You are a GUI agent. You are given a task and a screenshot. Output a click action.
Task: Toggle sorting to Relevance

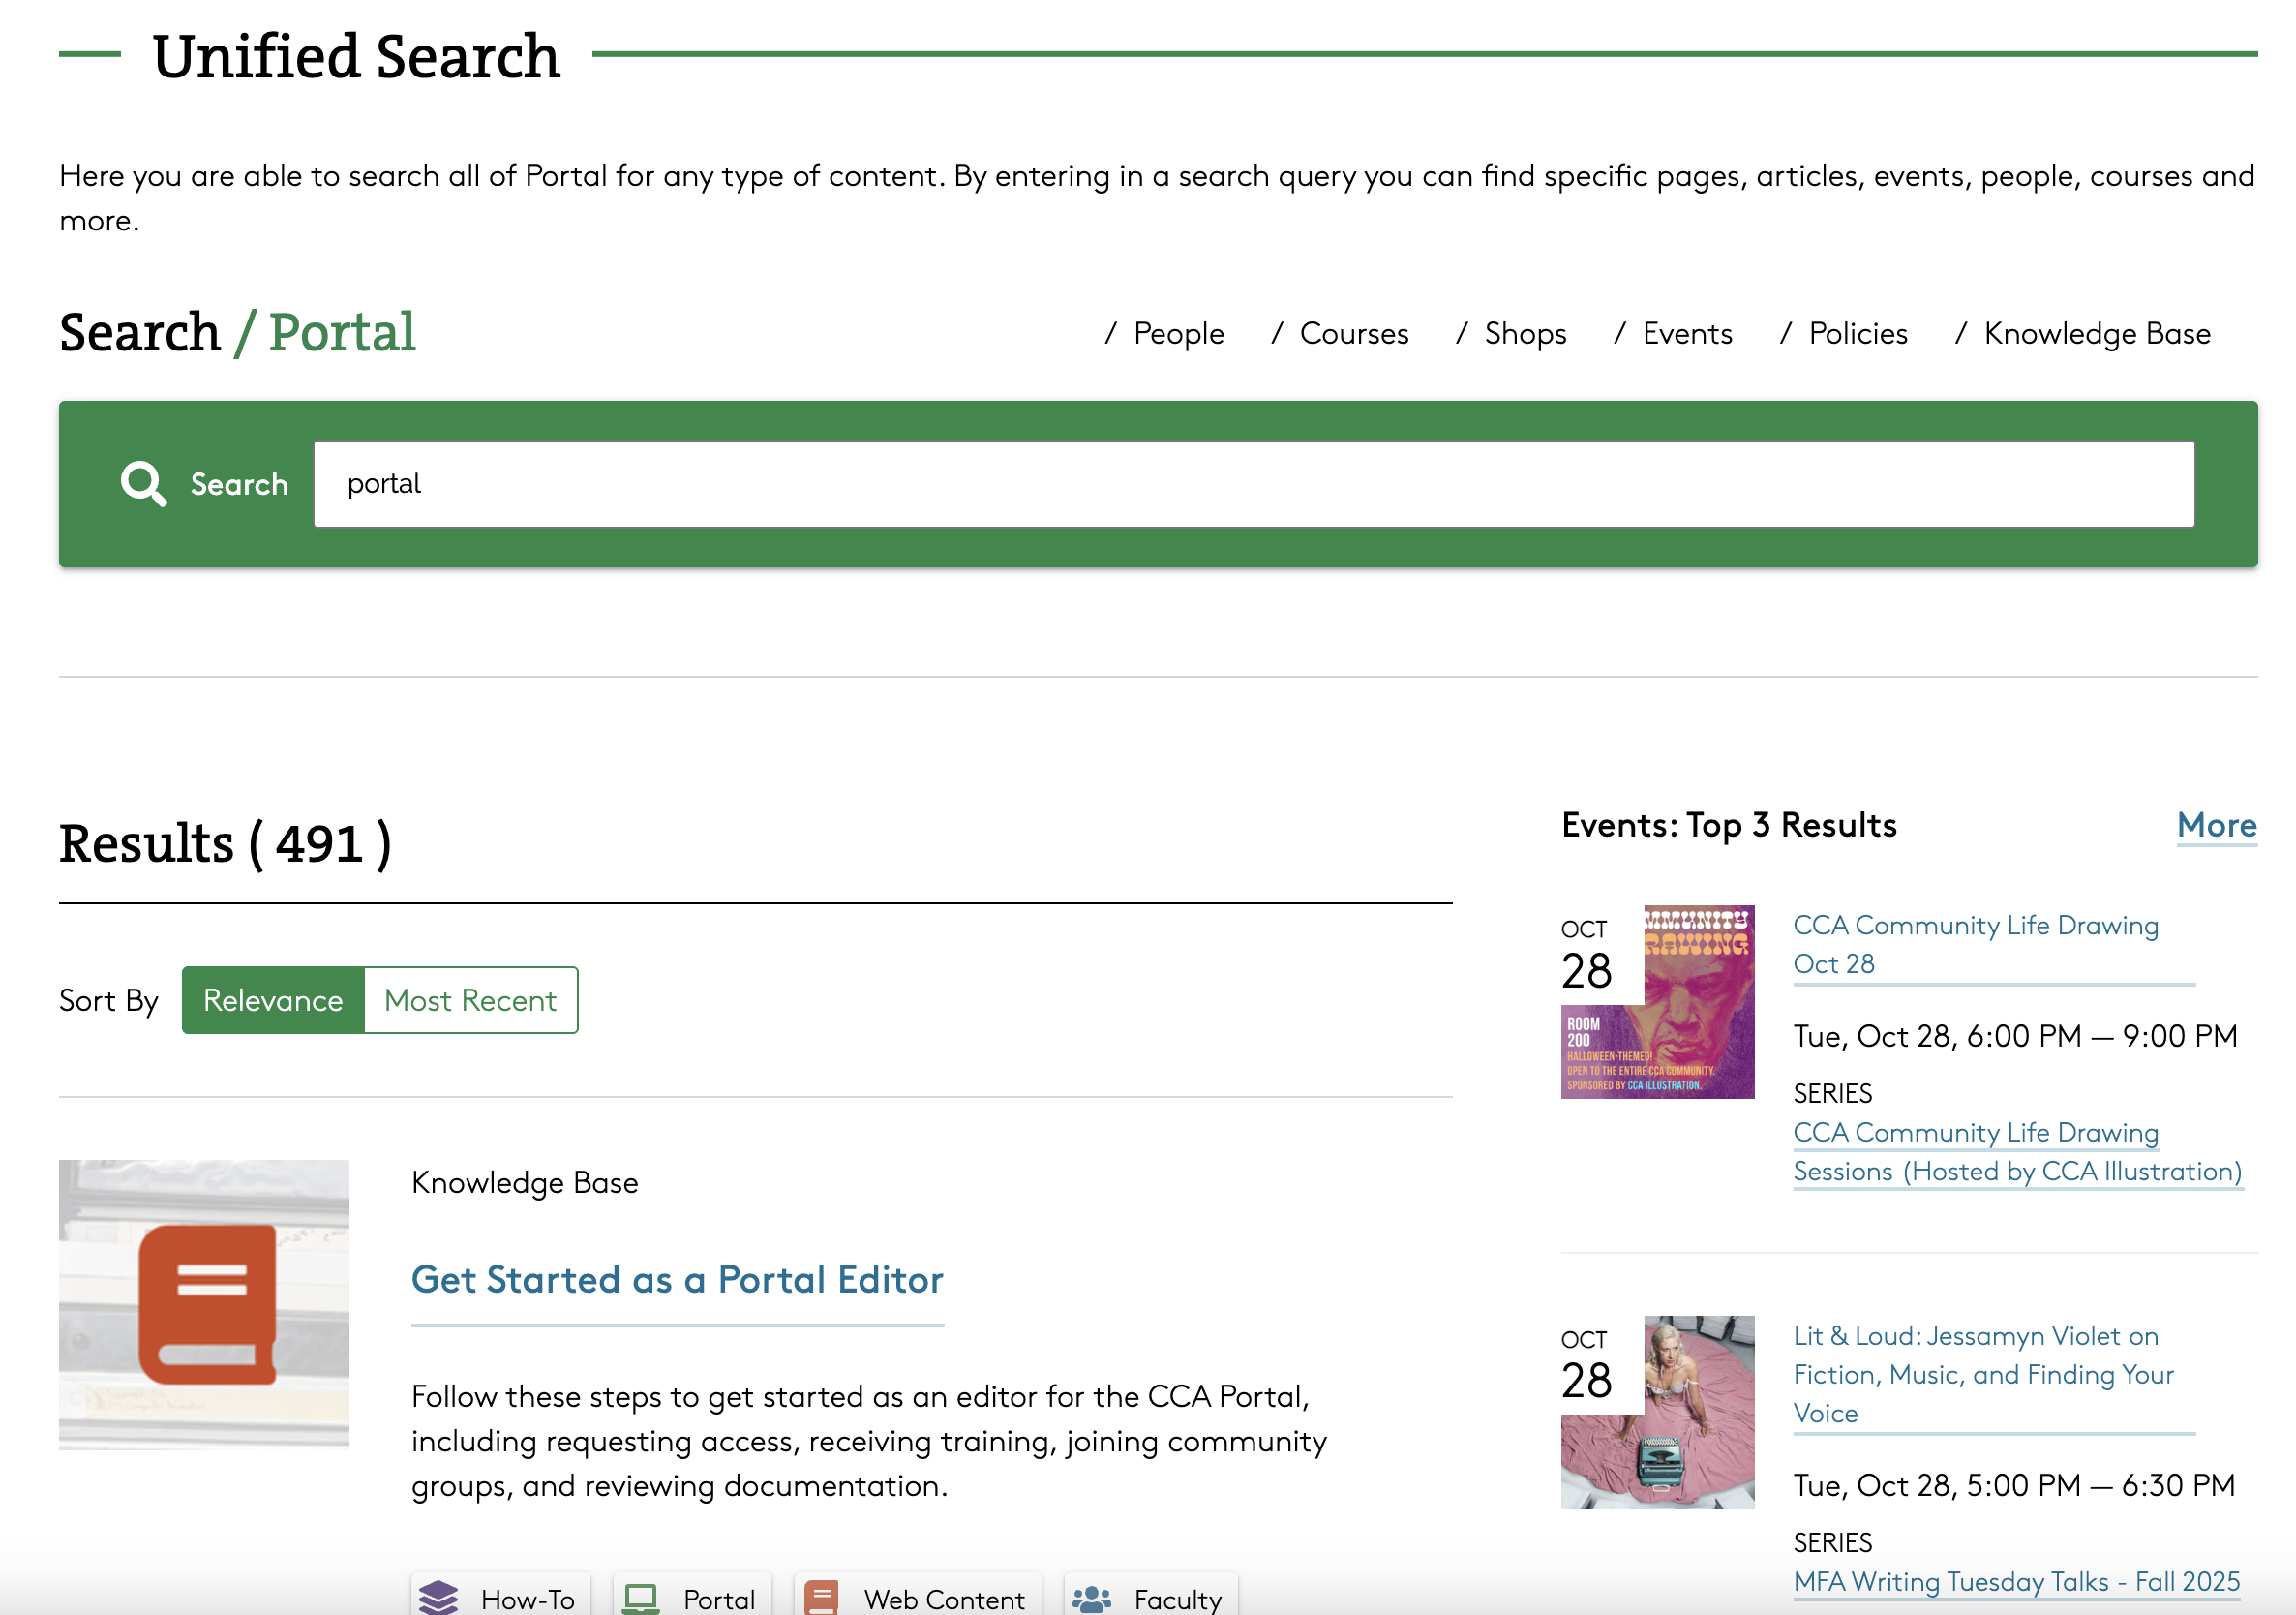click(x=272, y=1000)
